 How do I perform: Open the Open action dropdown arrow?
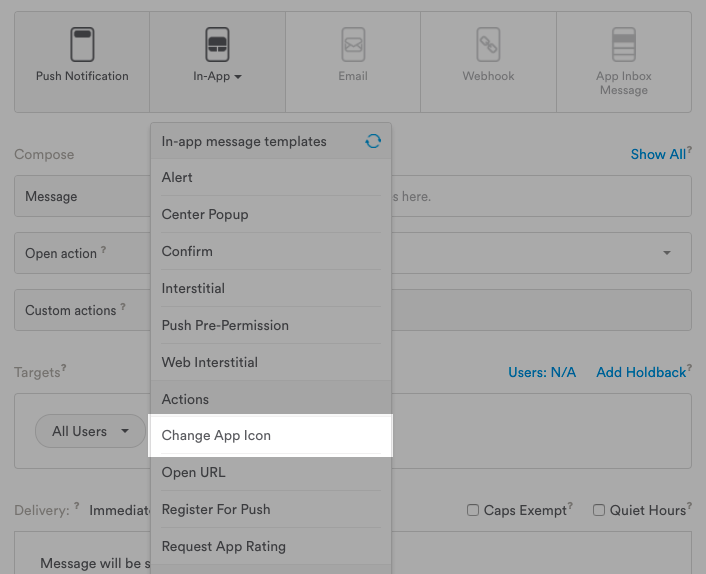pyautogui.click(x=667, y=253)
